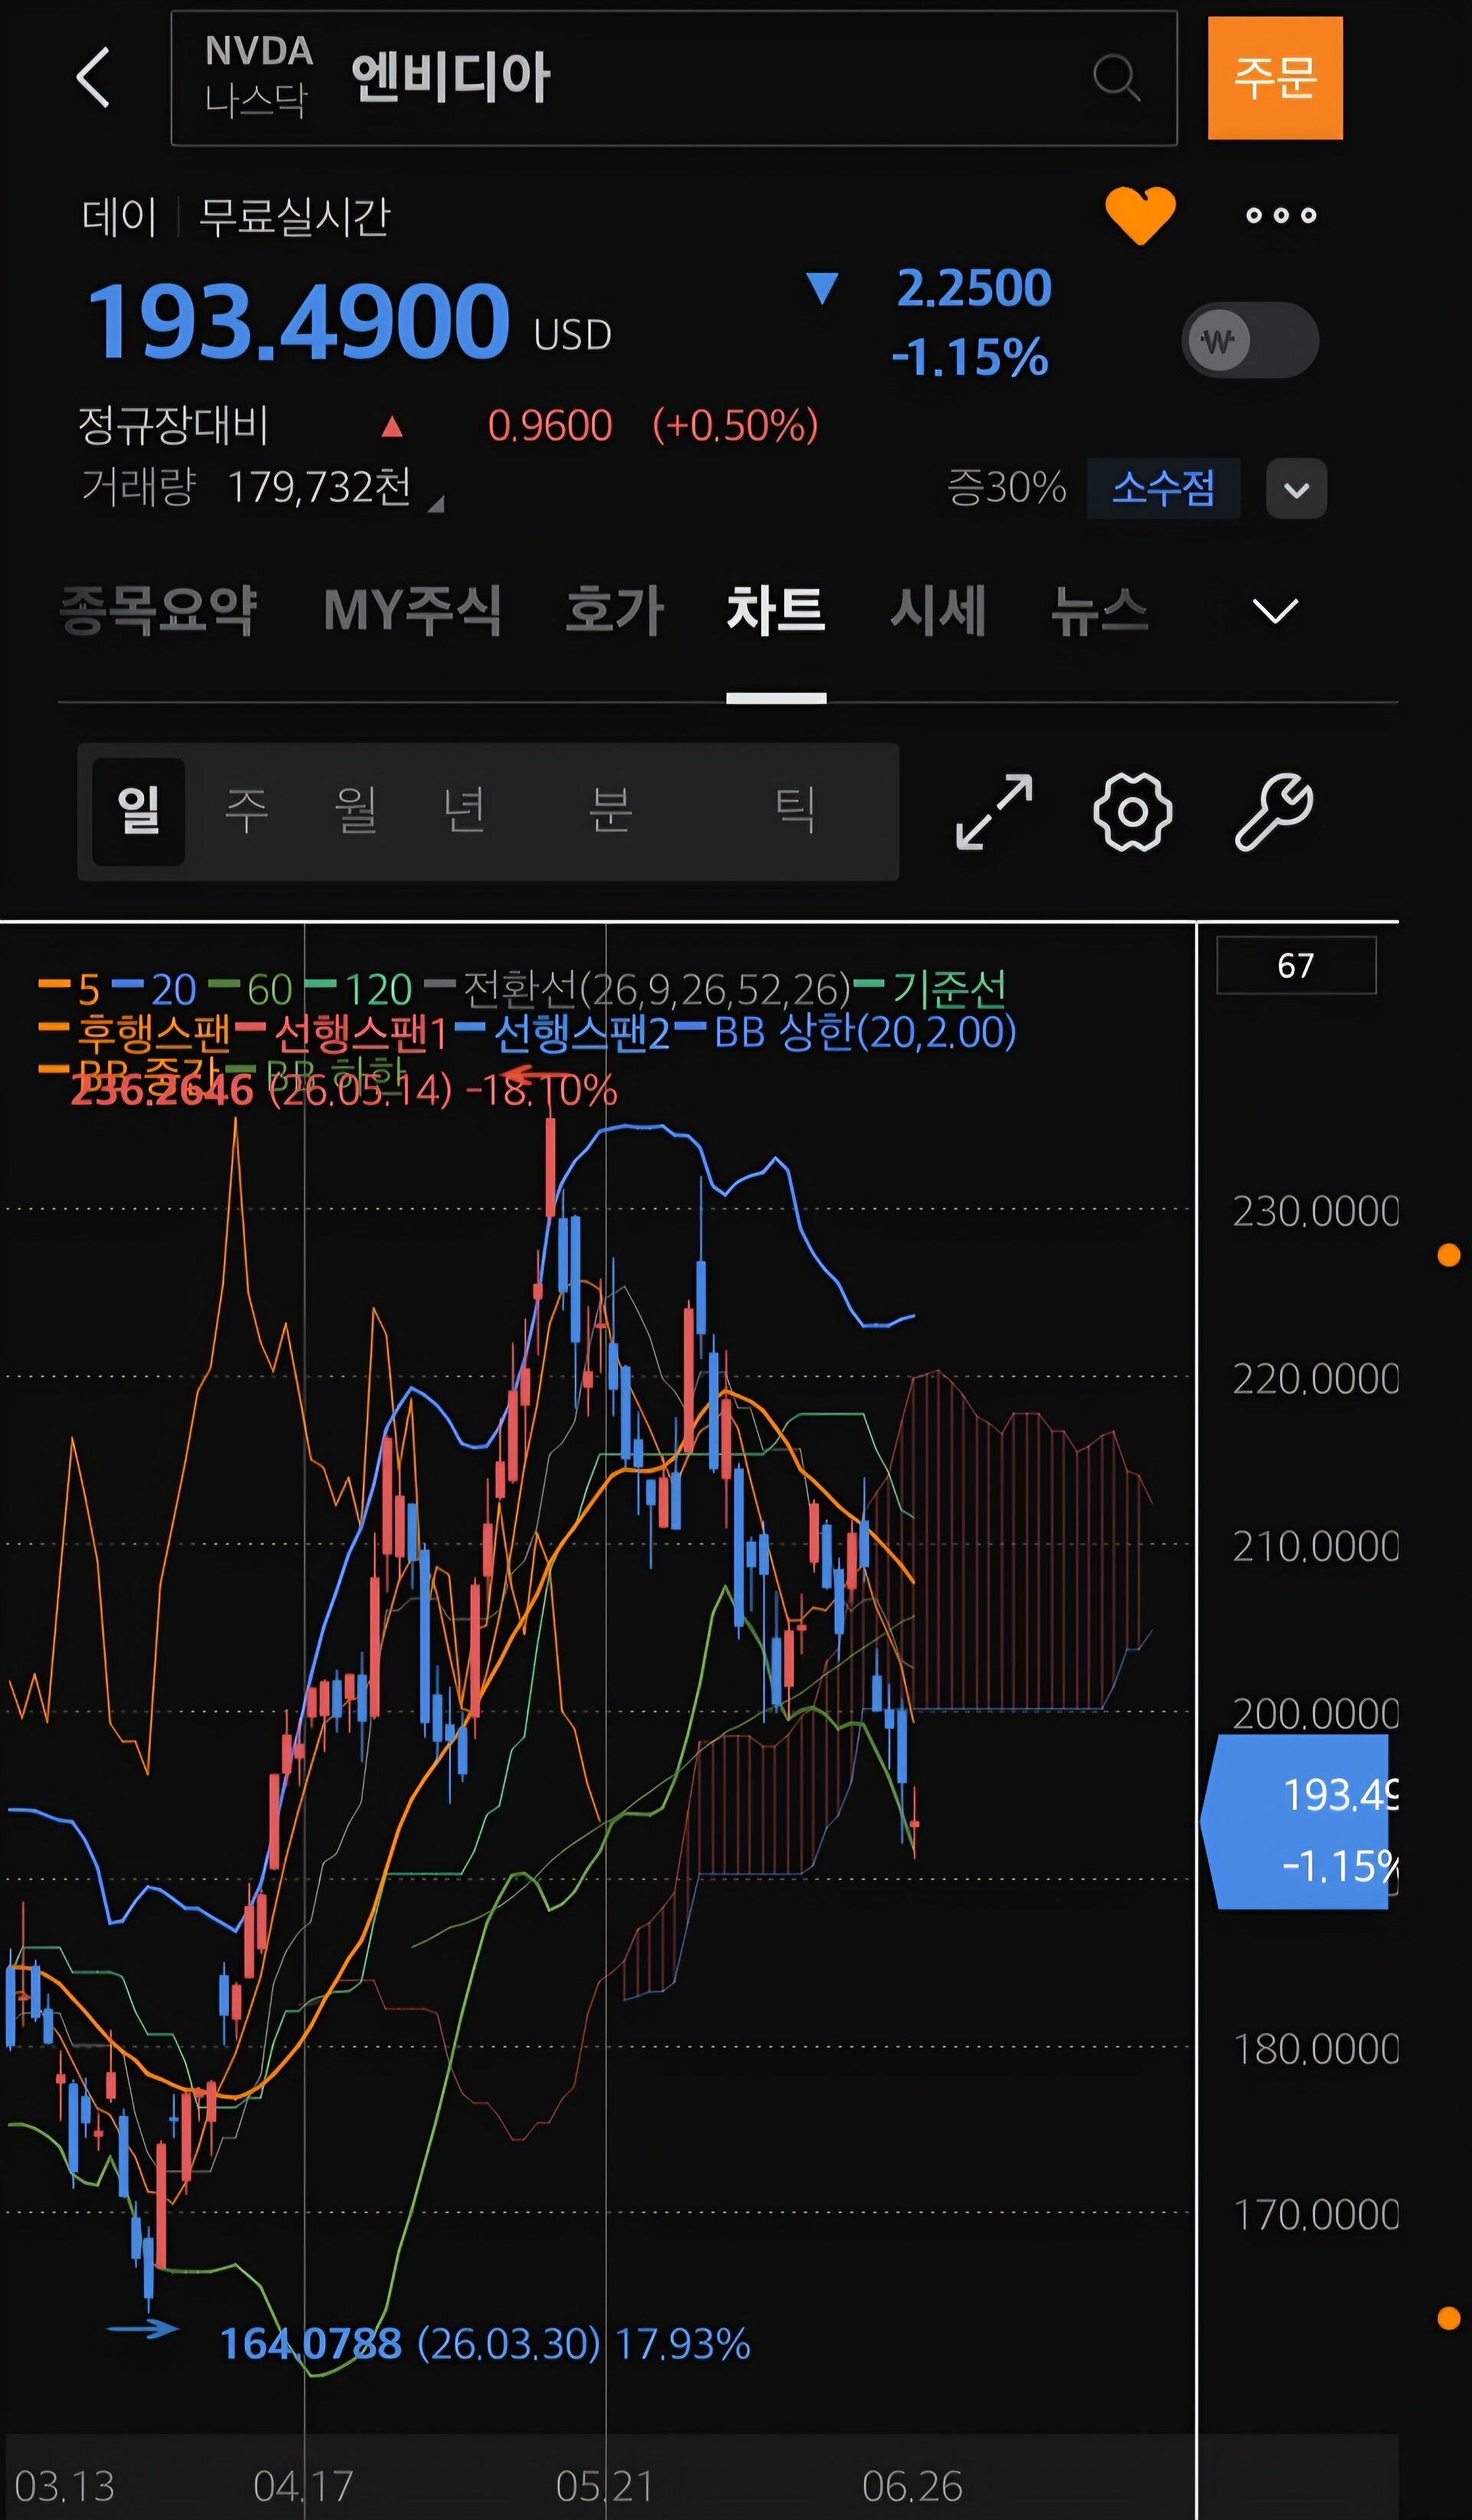Open the 뉴스 tab
Viewport: 1472px width, 2520px height.
click(1099, 610)
